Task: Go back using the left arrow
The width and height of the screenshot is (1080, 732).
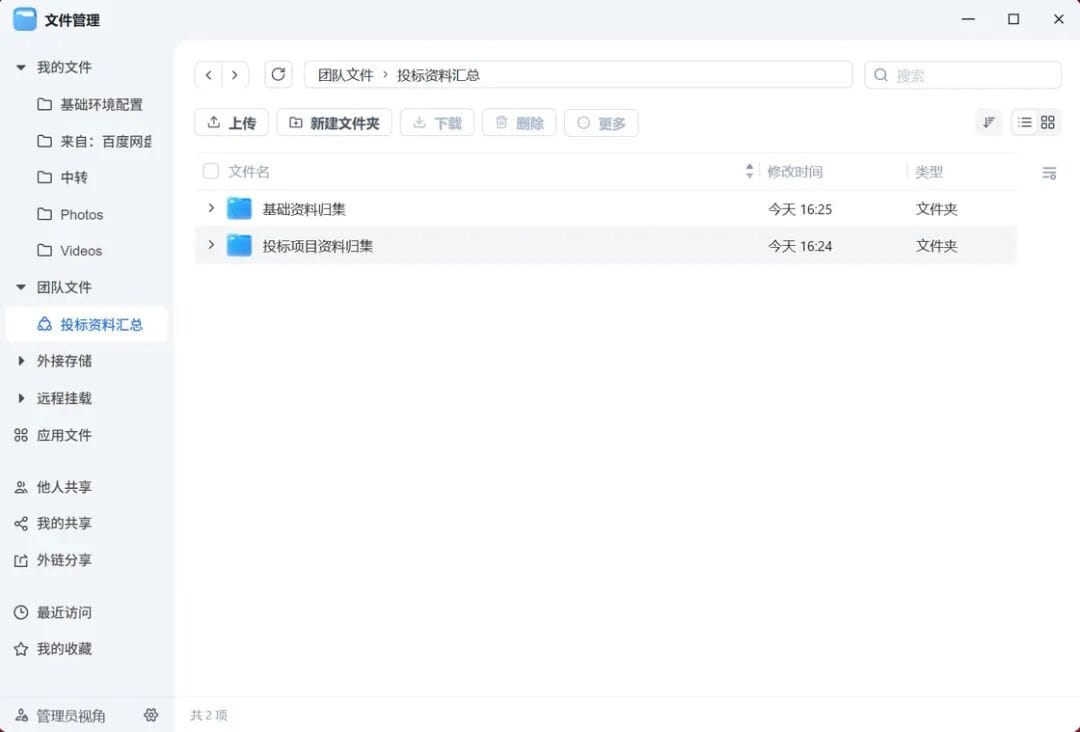Action: (208, 75)
